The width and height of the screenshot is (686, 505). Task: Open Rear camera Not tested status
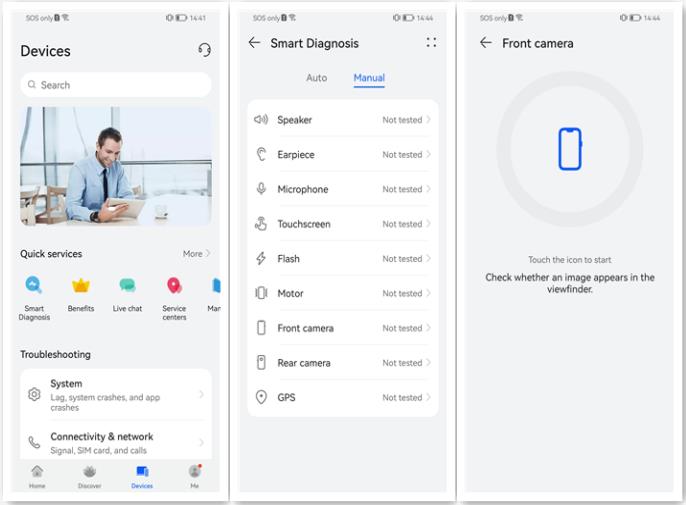click(406, 362)
